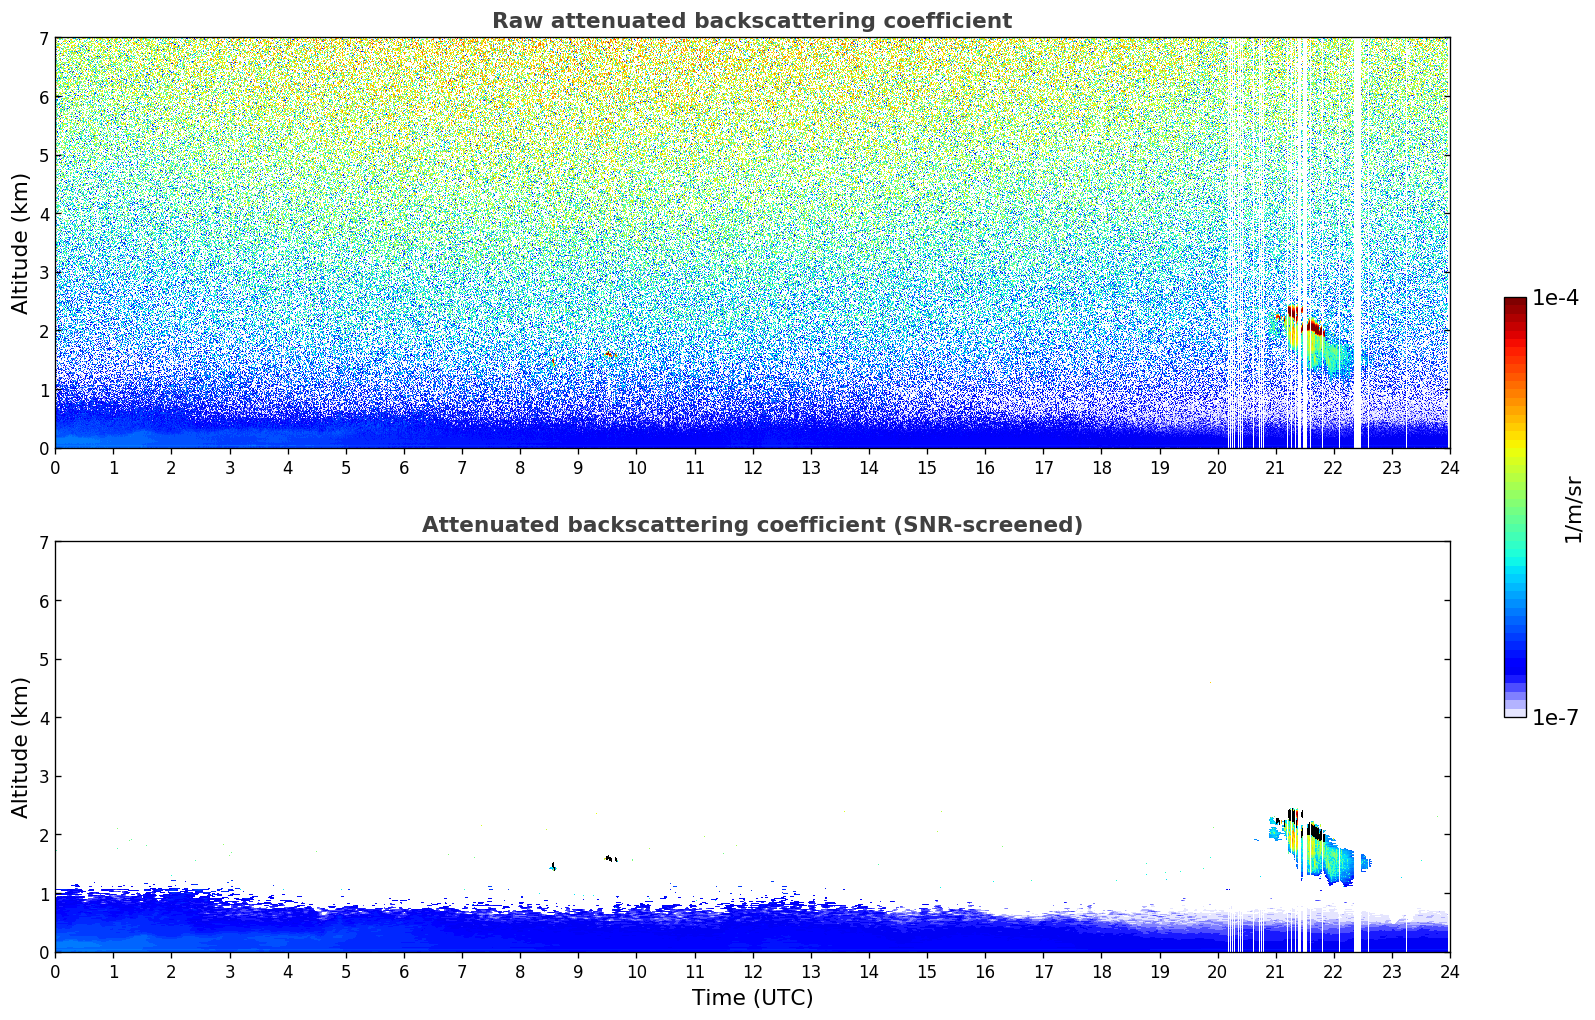Screen dimensions: 1595x1020
Task: Click the colorbar's '1e-4' maximum label
Action: (x=1555, y=298)
